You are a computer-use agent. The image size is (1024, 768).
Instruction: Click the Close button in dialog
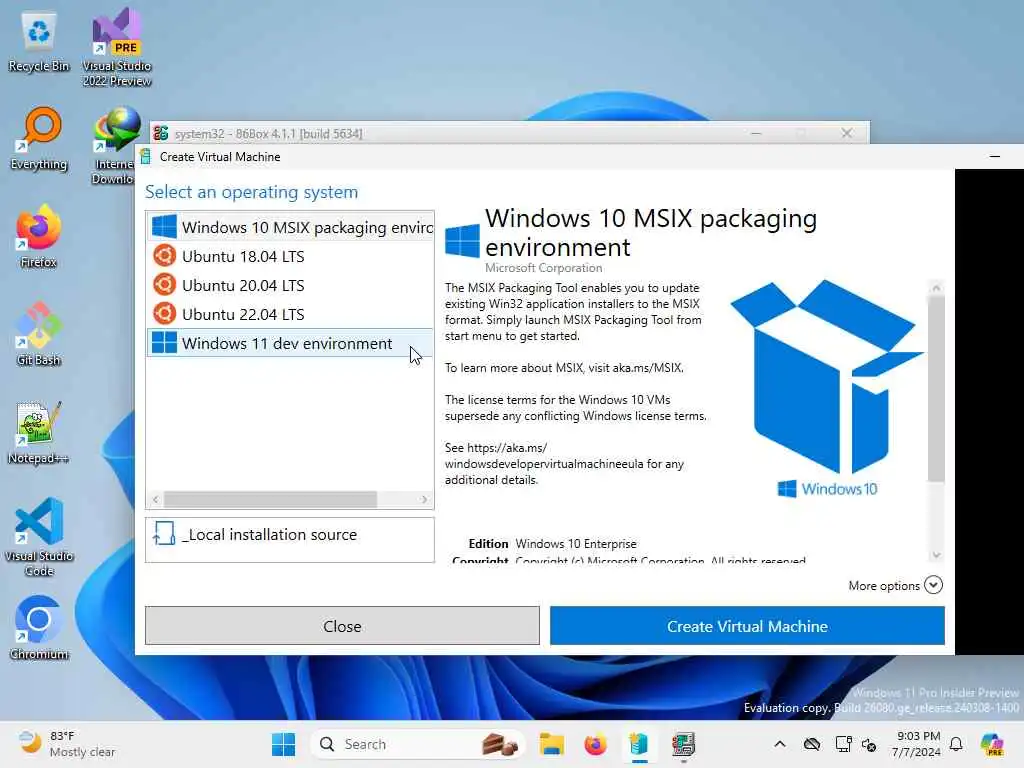342,626
